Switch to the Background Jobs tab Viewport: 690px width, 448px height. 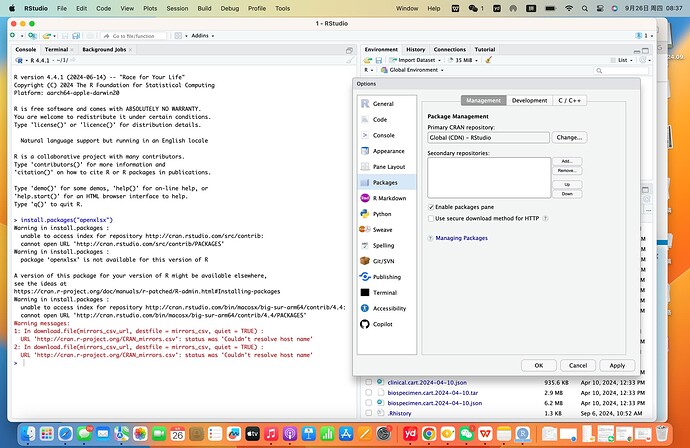pyautogui.click(x=104, y=49)
